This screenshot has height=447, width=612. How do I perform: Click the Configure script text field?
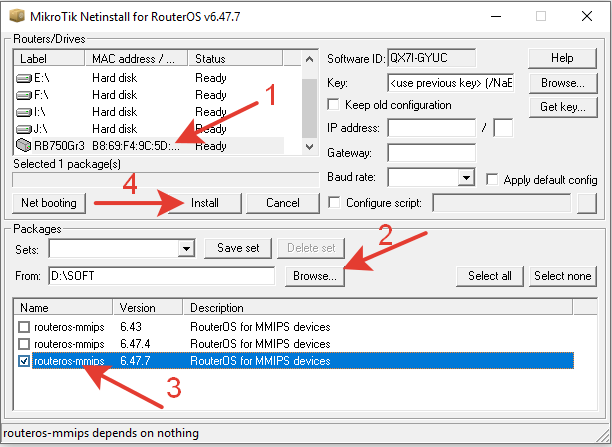coord(502,203)
